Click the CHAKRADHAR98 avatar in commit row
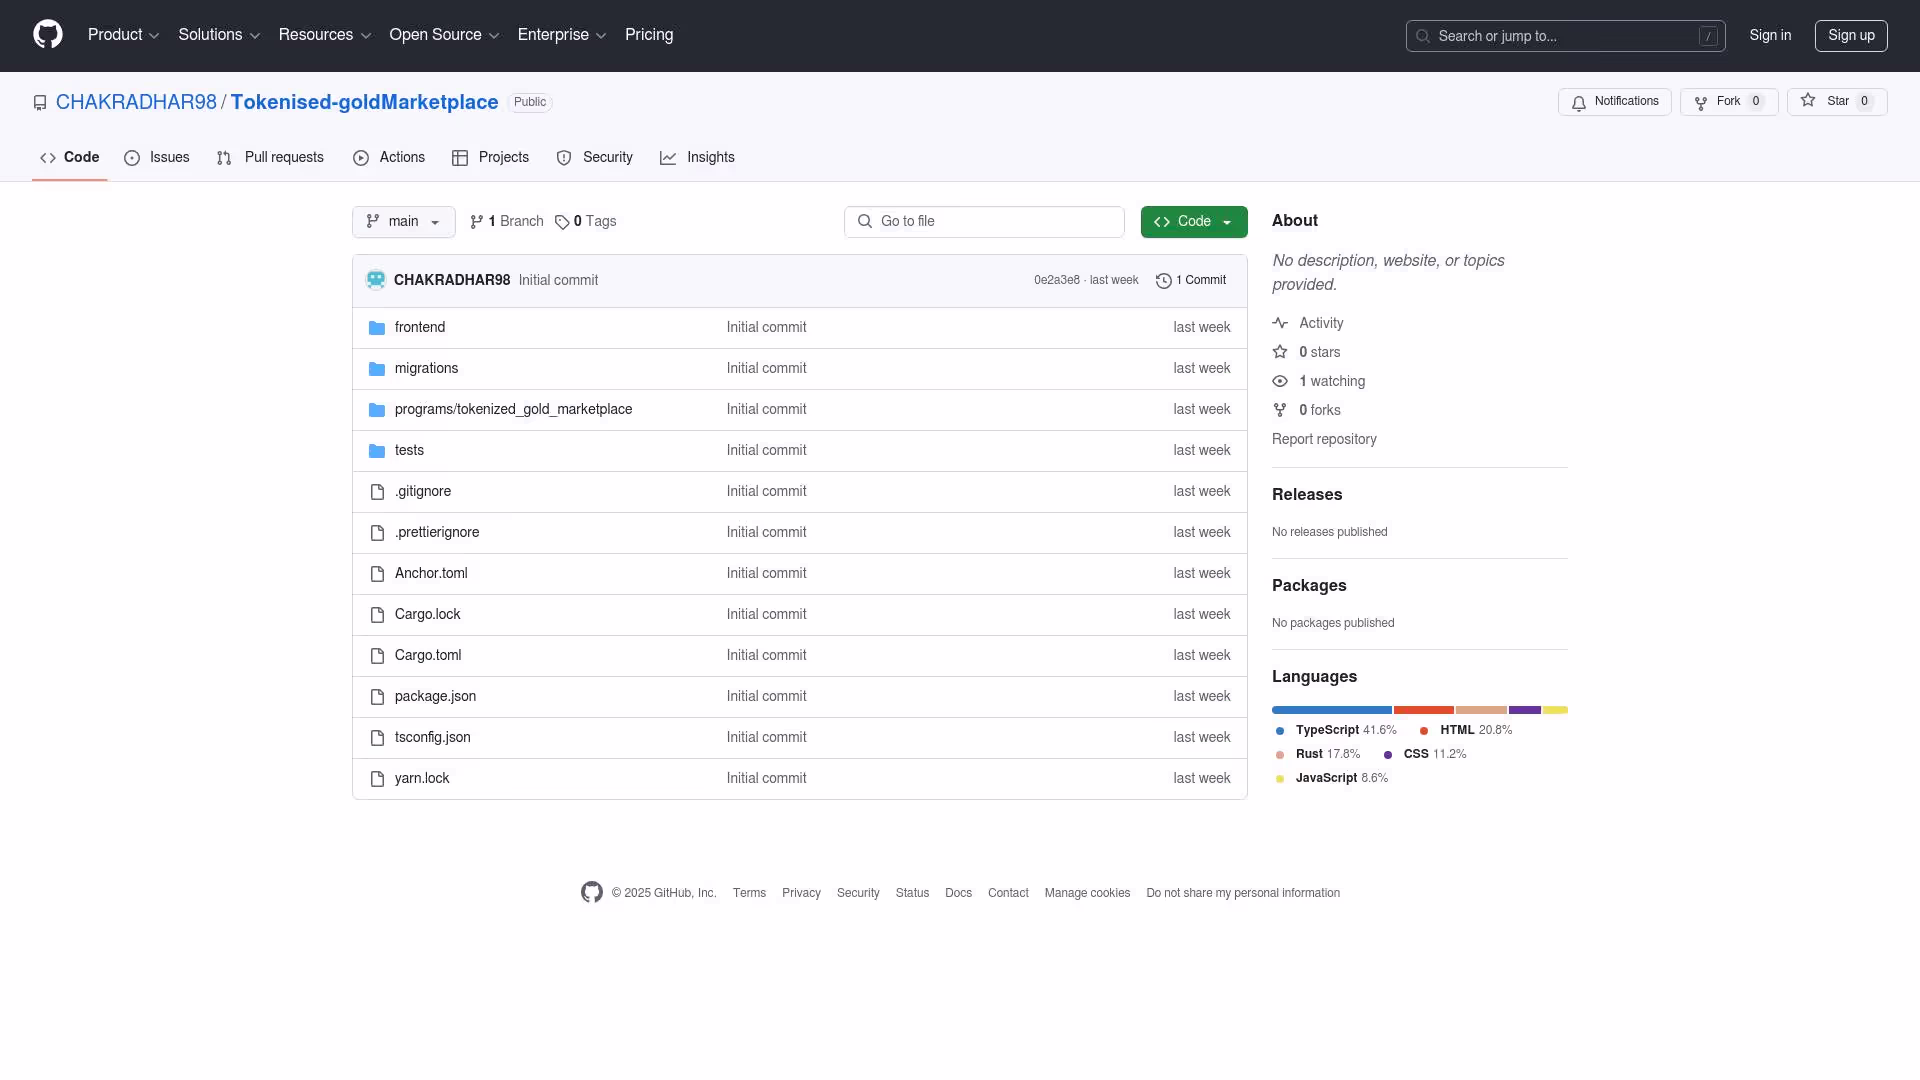 376,280
